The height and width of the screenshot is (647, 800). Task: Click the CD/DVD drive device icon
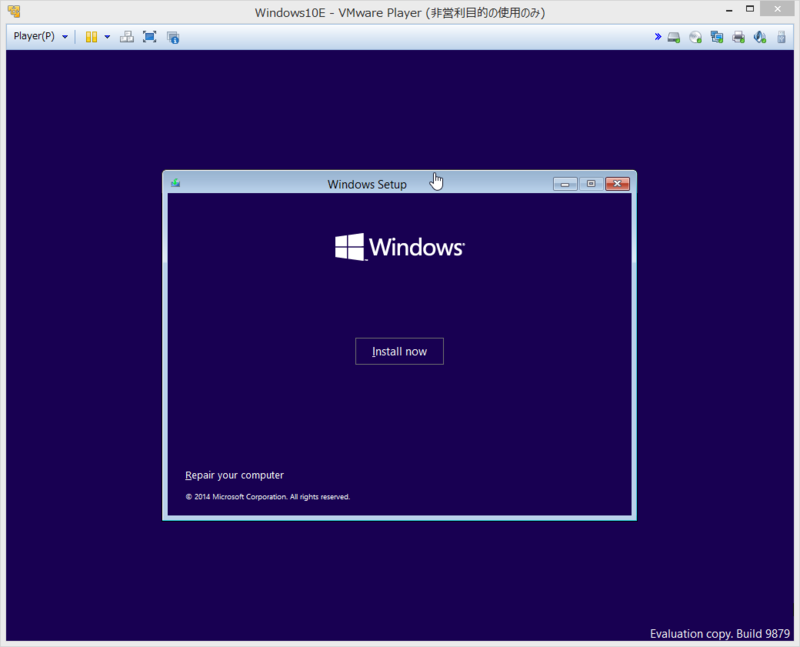click(x=695, y=37)
